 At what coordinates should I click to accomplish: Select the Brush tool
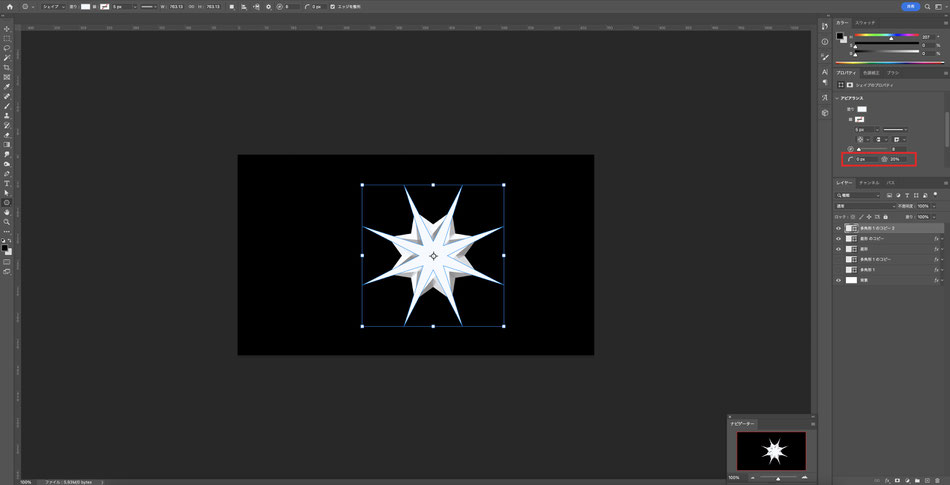tap(7, 106)
